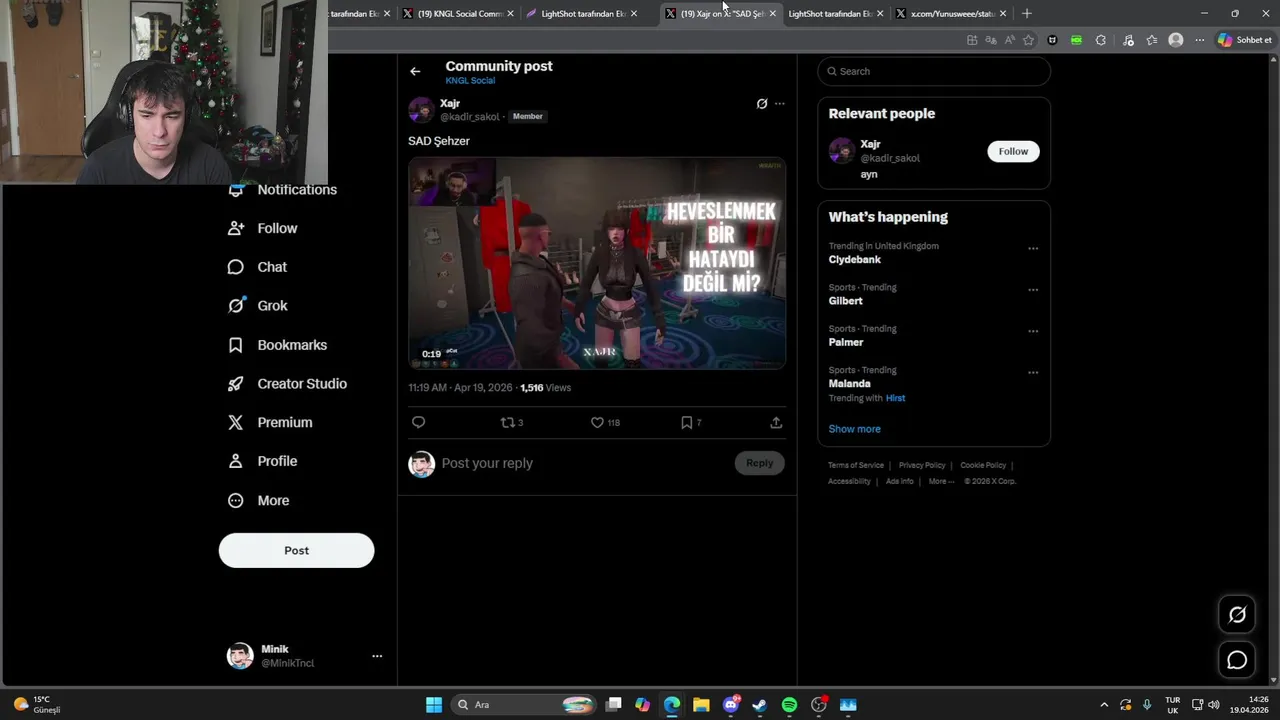Image resolution: width=1280 pixels, height=720 pixels.
Task: Click the Sohbet et Copilot button
Action: coord(1245,40)
